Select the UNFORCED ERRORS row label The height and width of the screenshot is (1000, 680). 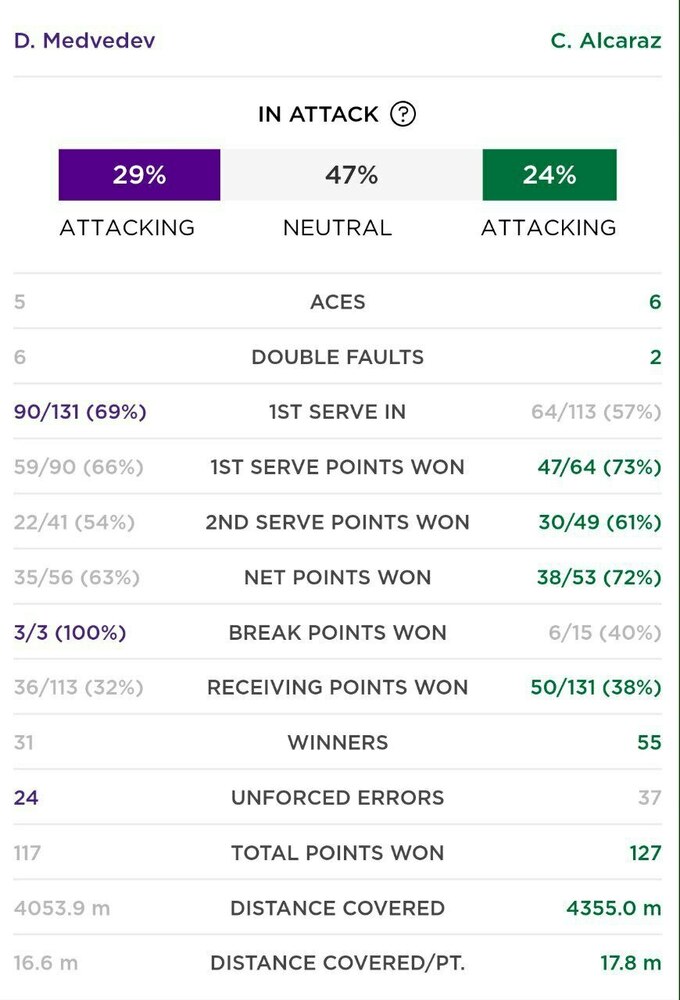tap(338, 797)
